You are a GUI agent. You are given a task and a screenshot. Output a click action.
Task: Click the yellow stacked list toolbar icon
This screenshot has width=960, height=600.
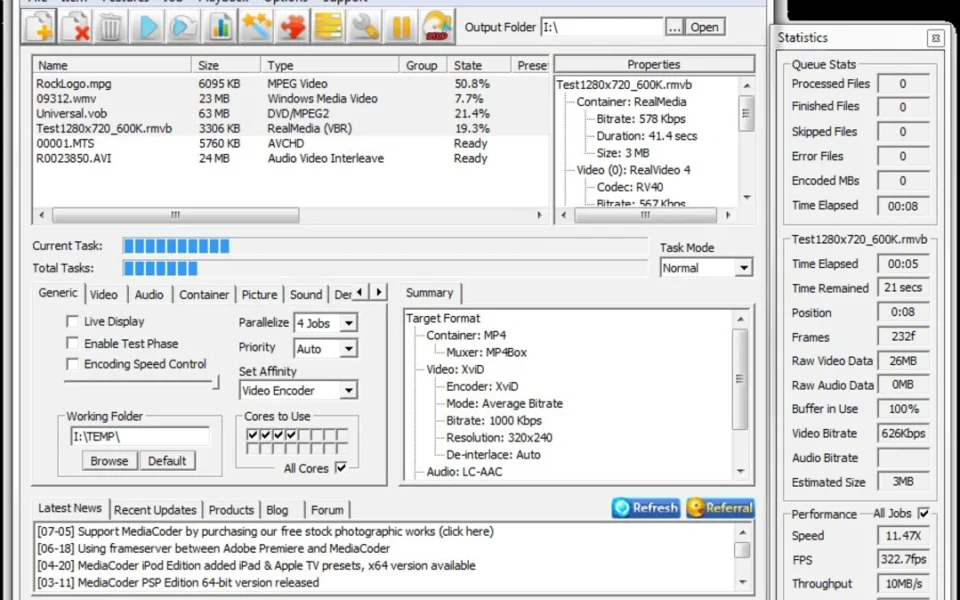[x=328, y=27]
